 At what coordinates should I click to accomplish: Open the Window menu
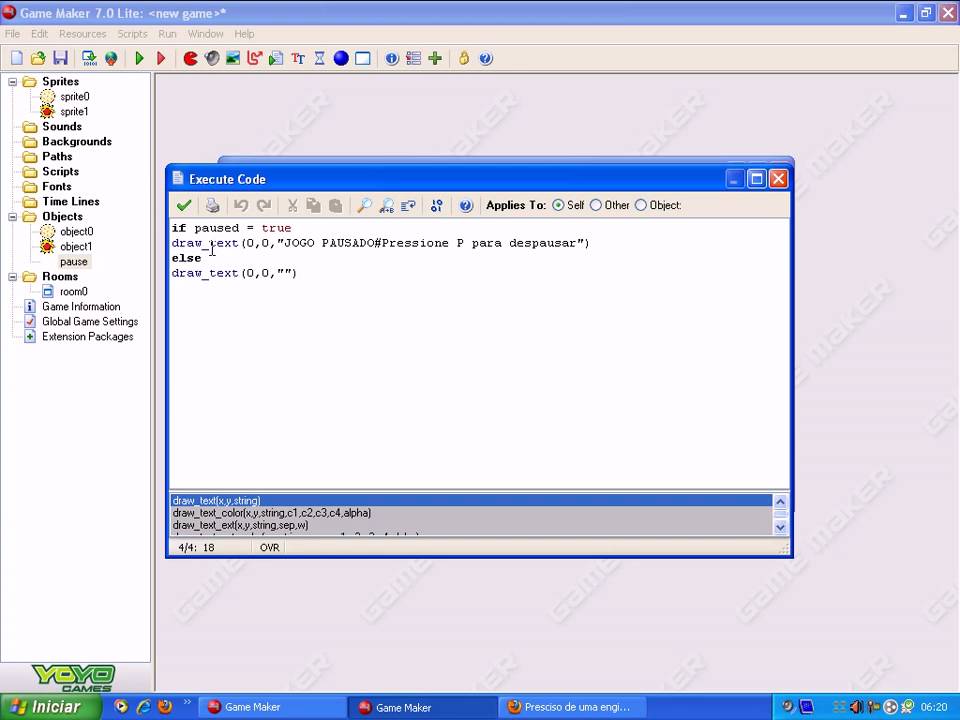point(205,34)
